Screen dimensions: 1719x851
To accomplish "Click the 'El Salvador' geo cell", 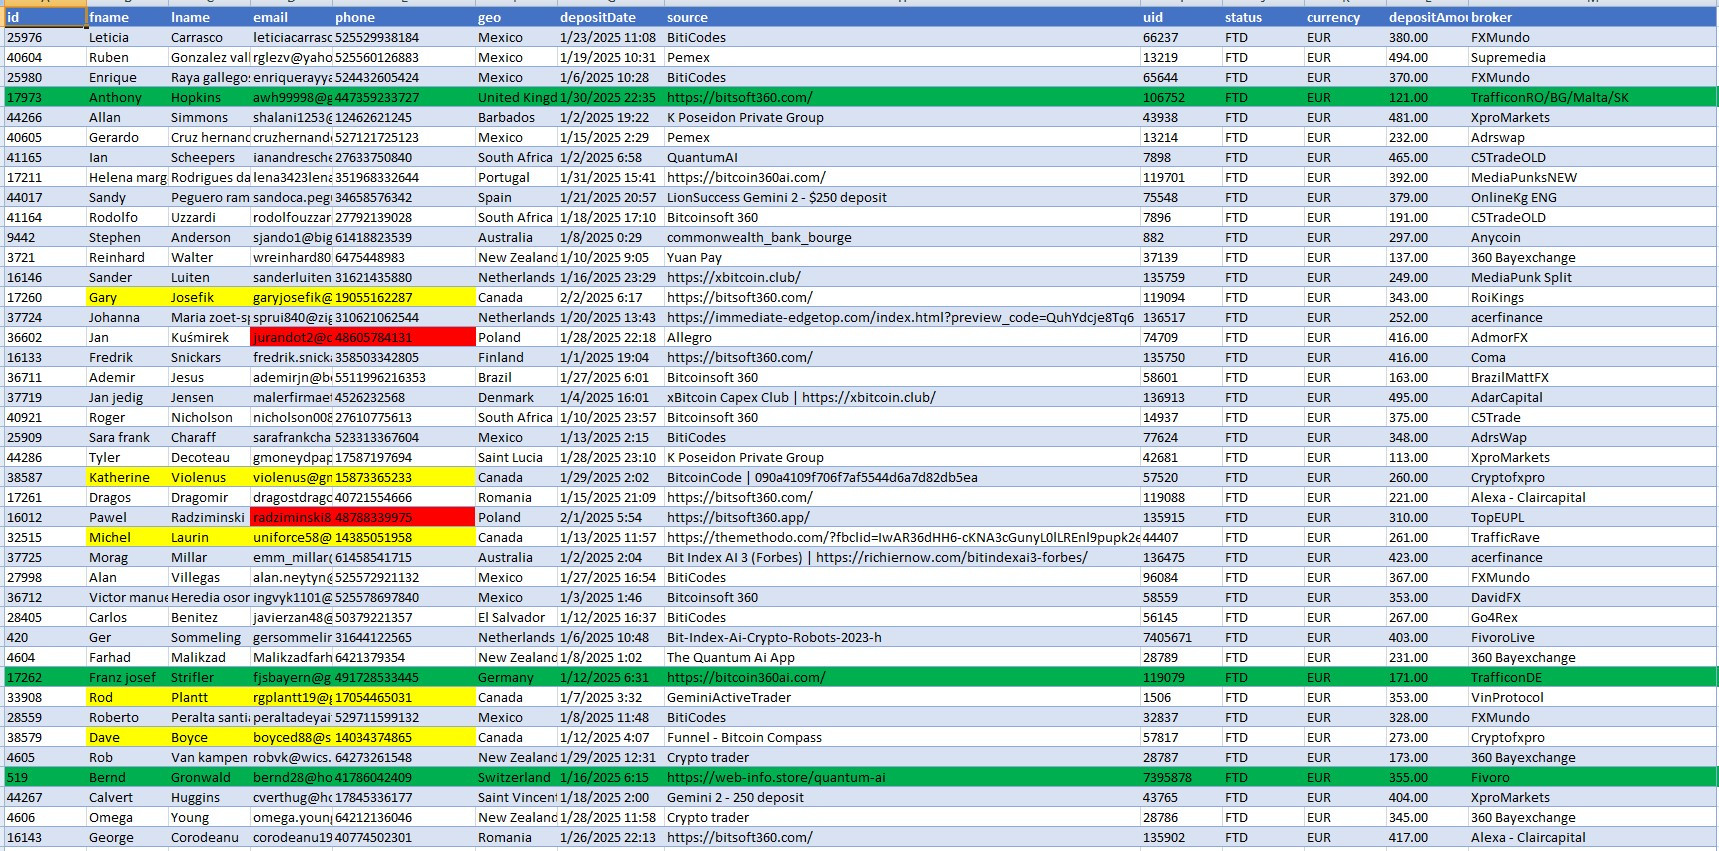I will pos(511,617).
